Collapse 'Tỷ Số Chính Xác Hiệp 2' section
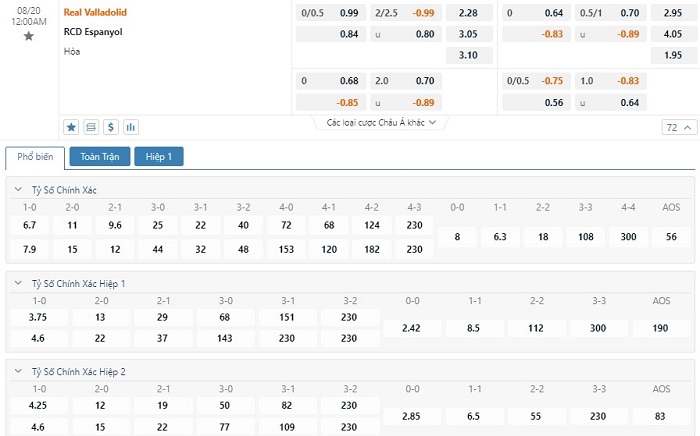The width and height of the screenshot is (700, 436). coord(17,372)
